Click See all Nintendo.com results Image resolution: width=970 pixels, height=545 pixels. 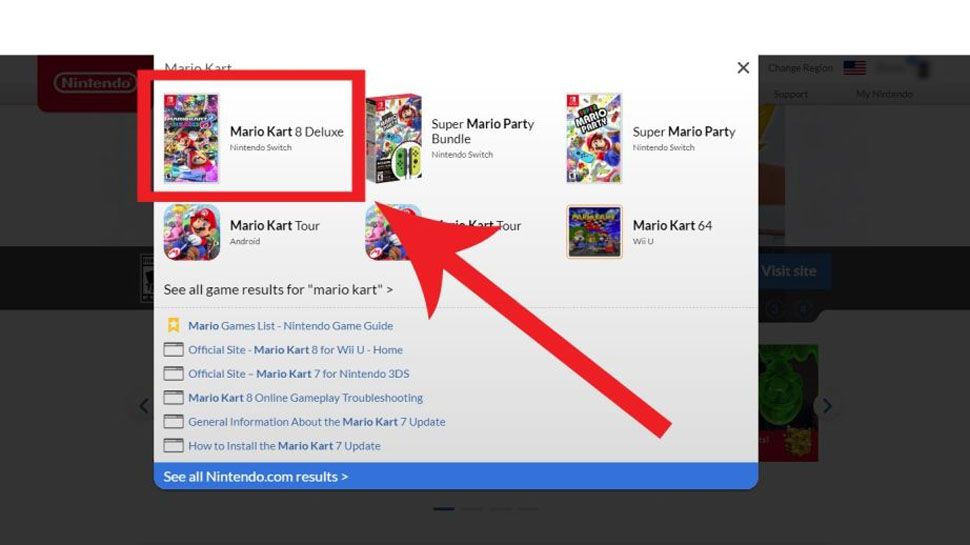pos(456,476)
